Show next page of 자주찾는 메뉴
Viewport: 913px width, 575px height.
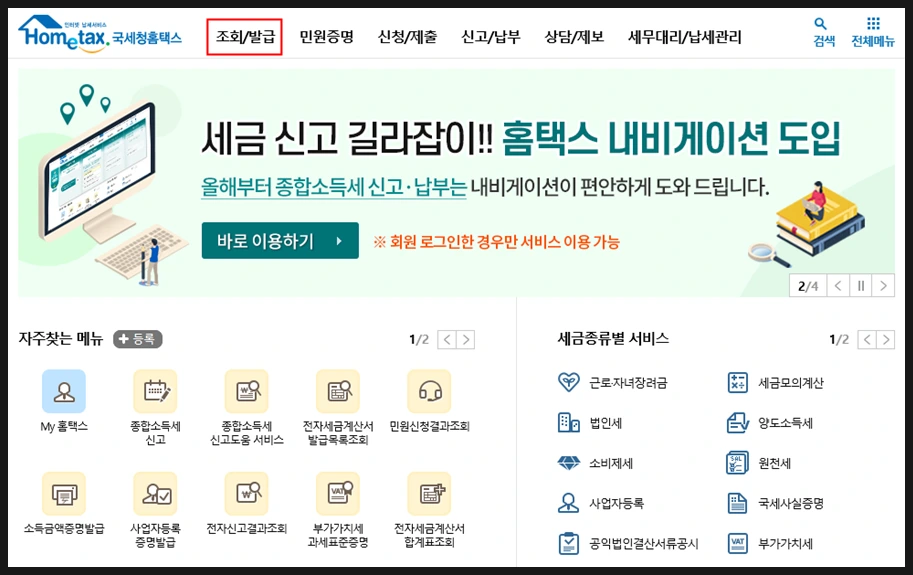point(466,339)
